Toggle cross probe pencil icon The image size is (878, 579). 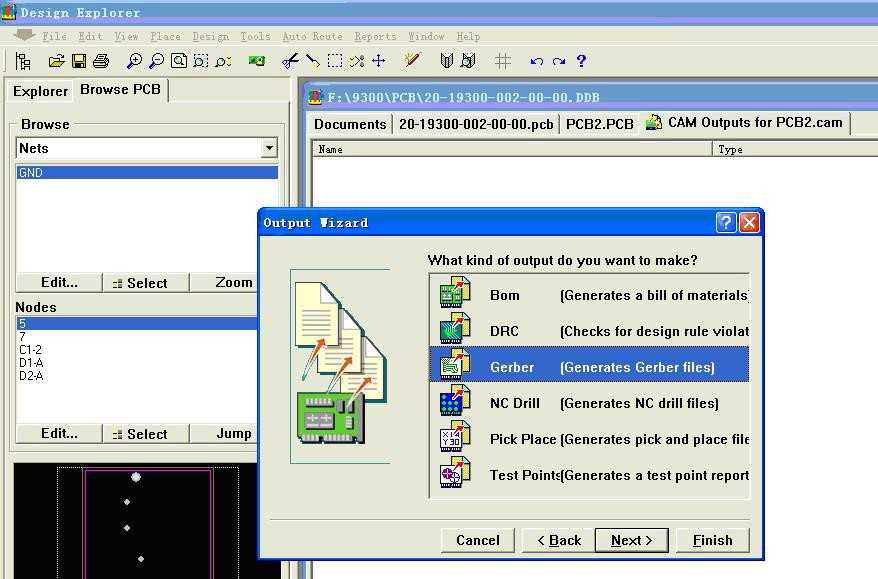412,60
